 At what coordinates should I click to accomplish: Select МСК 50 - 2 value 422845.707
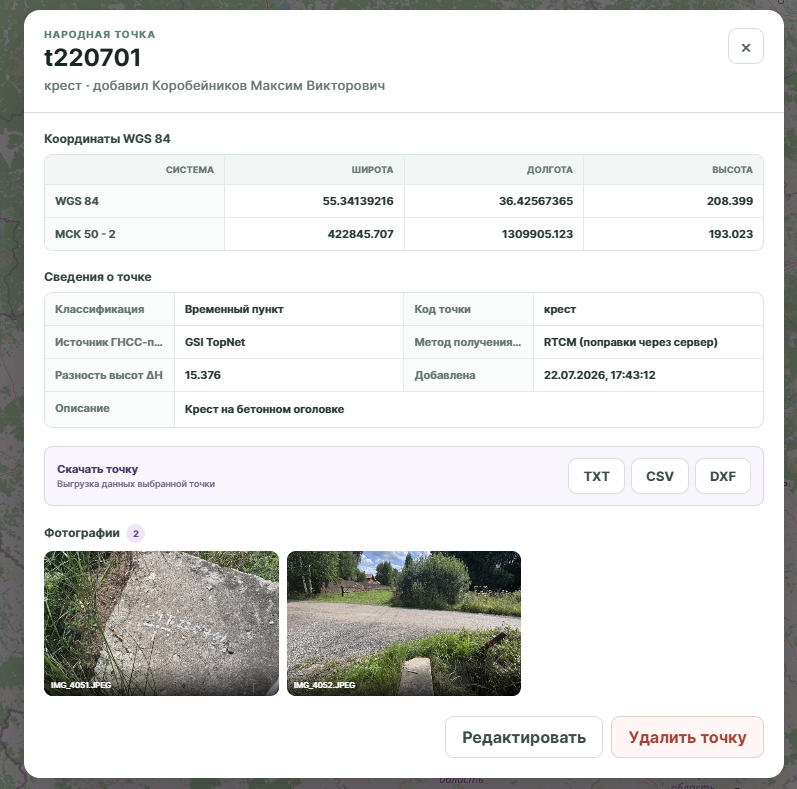point(360,234)
